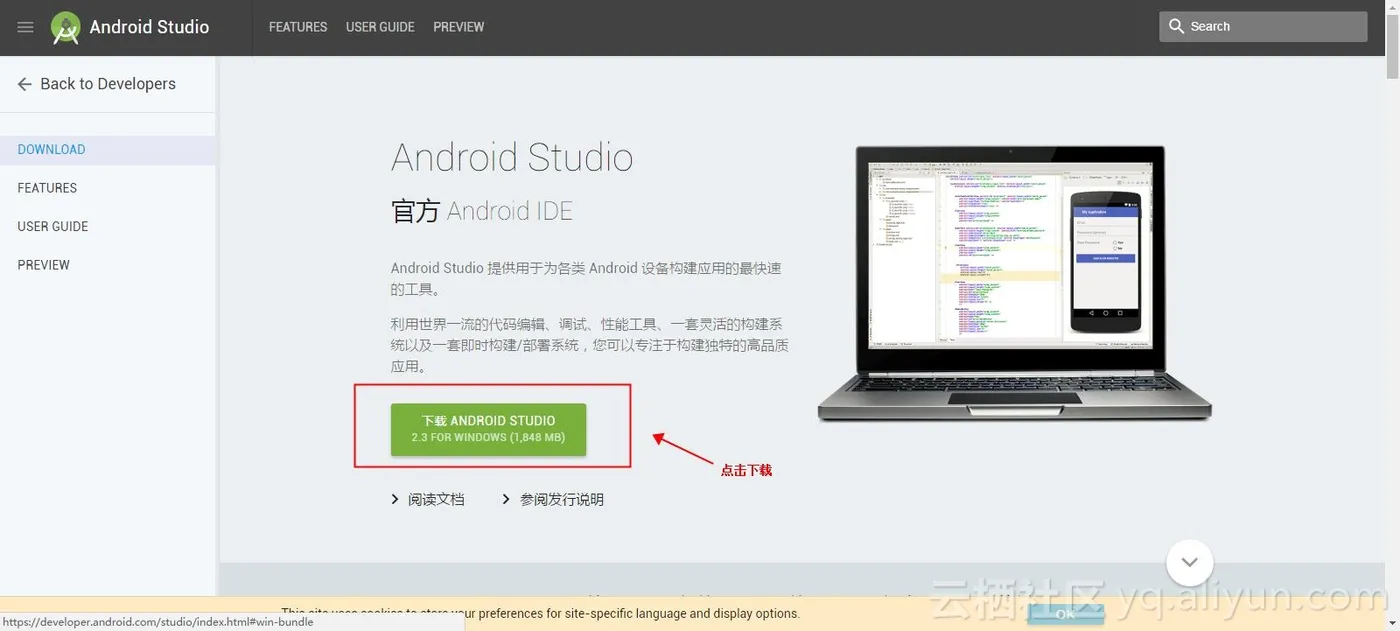The image size is (1400, 631).
Task: Open the hamburger navigation menu
Action: coord(26,27)
